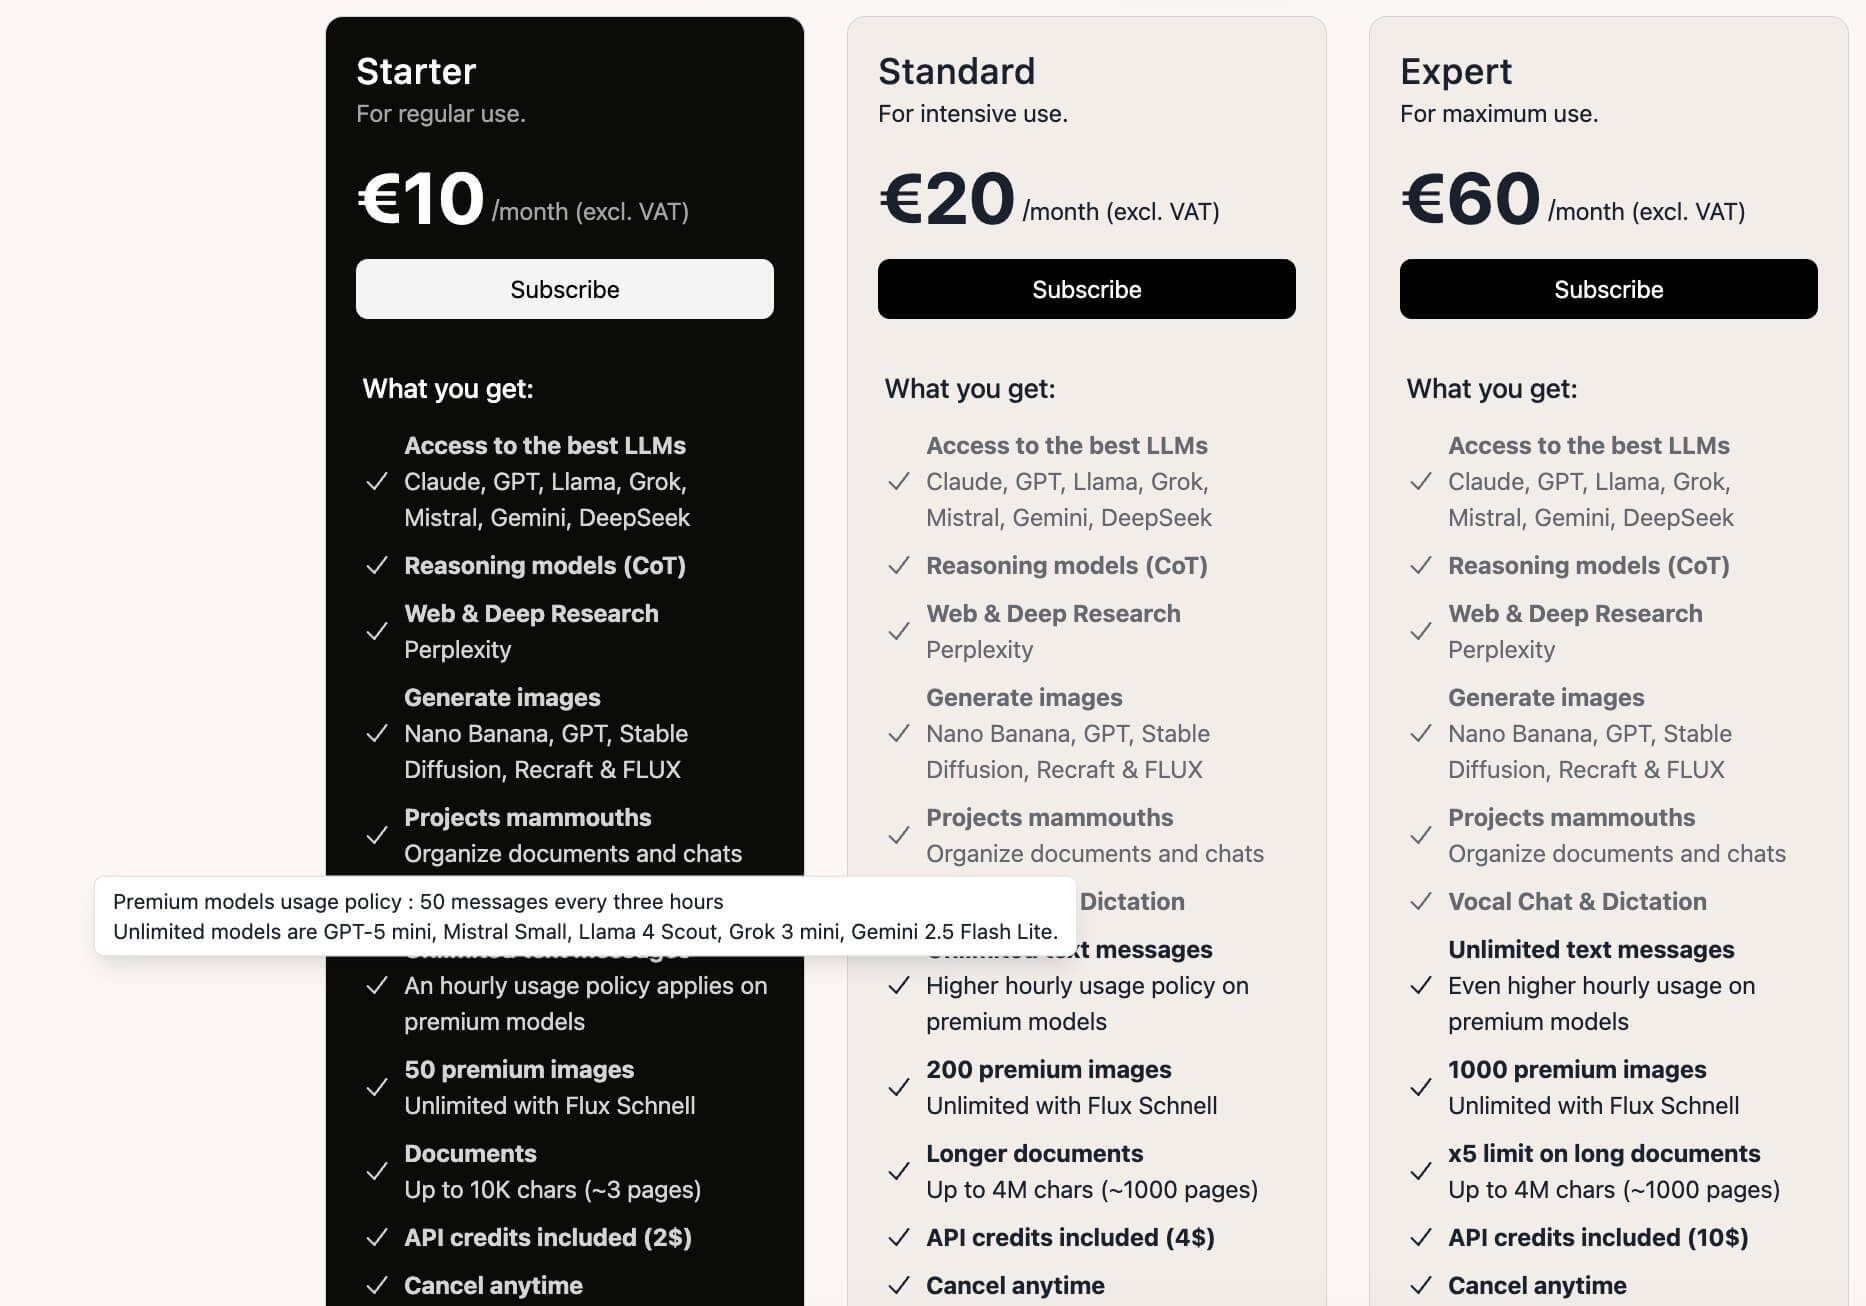
Task: Click checkmark next to Expert API credits included (10$)
Action: coord(1421,1238)
